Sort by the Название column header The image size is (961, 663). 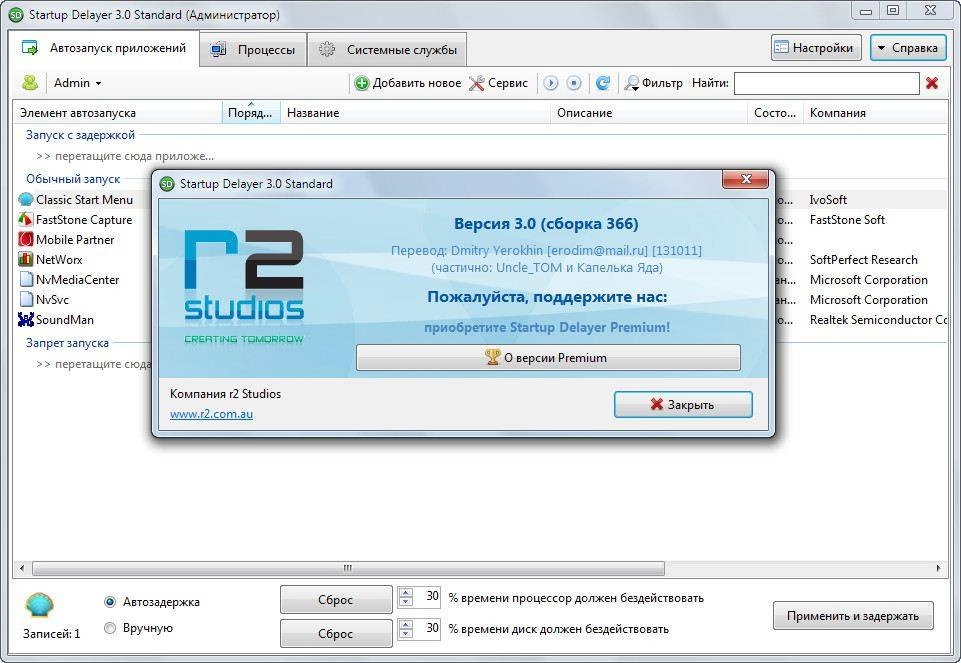tap(416, 113)
